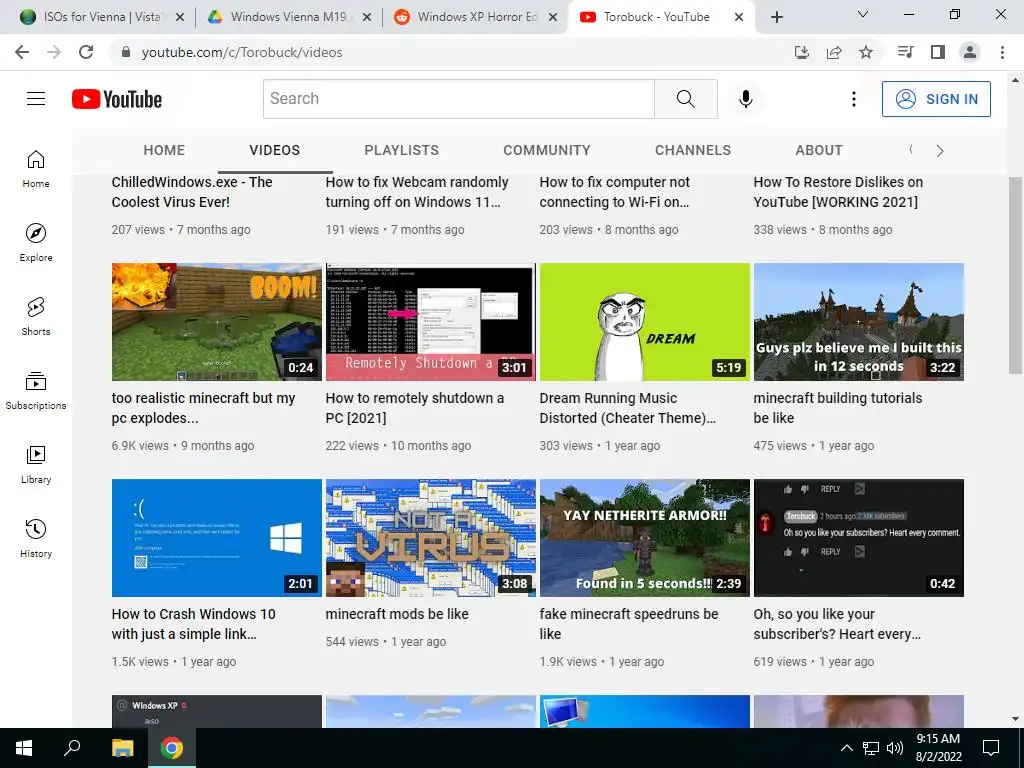This screenshot has width=1024, height=768.
Task: Open 'Heart every comment' dark thumbnail
Action: pyautogui.click(x=859, y=538)
